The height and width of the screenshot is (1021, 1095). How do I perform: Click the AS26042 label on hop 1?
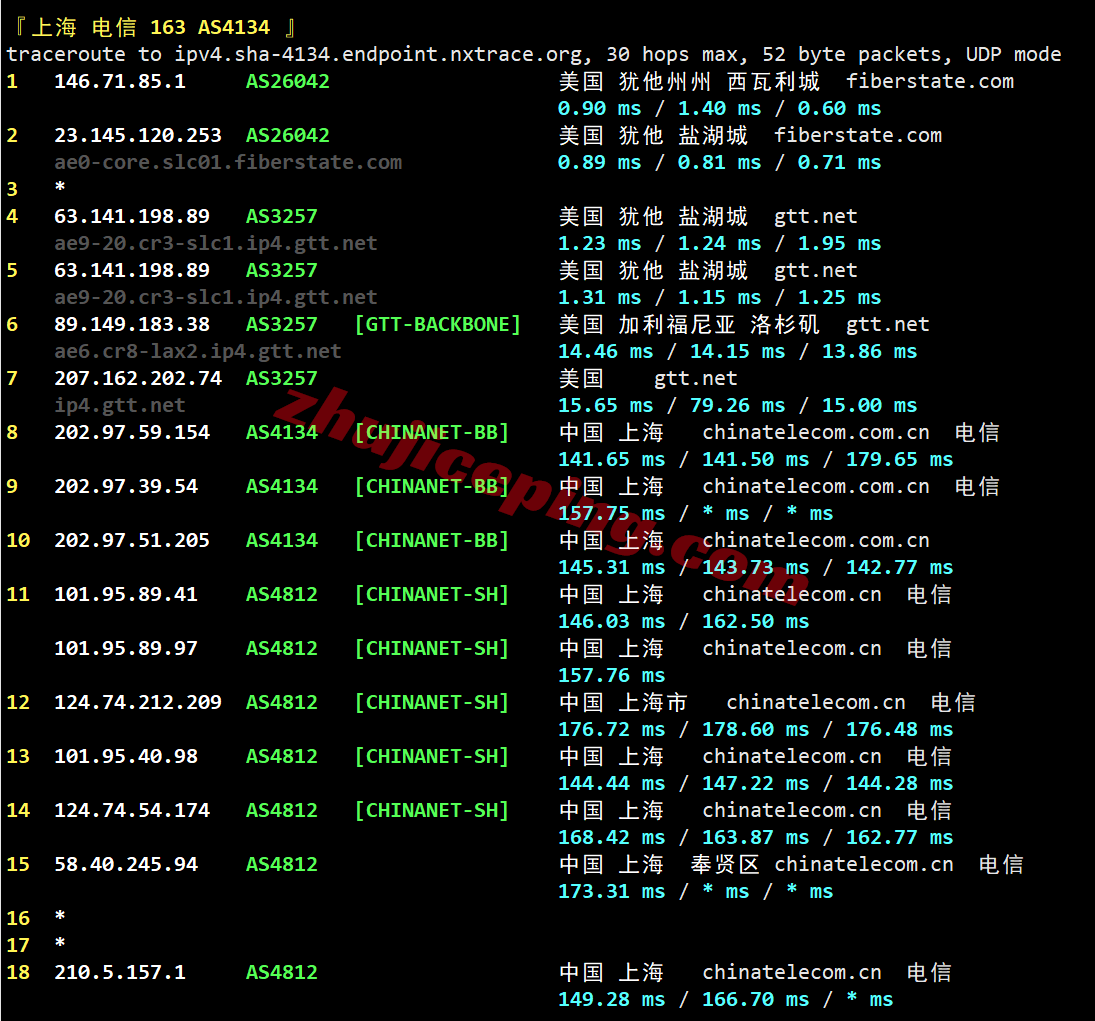[286, 81]
